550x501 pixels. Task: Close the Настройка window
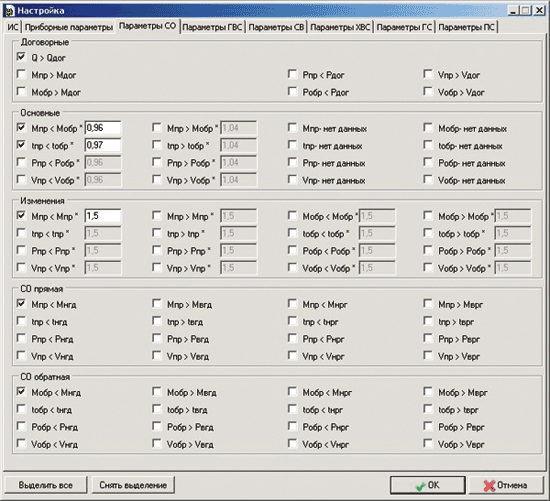[x=538, y=11]
